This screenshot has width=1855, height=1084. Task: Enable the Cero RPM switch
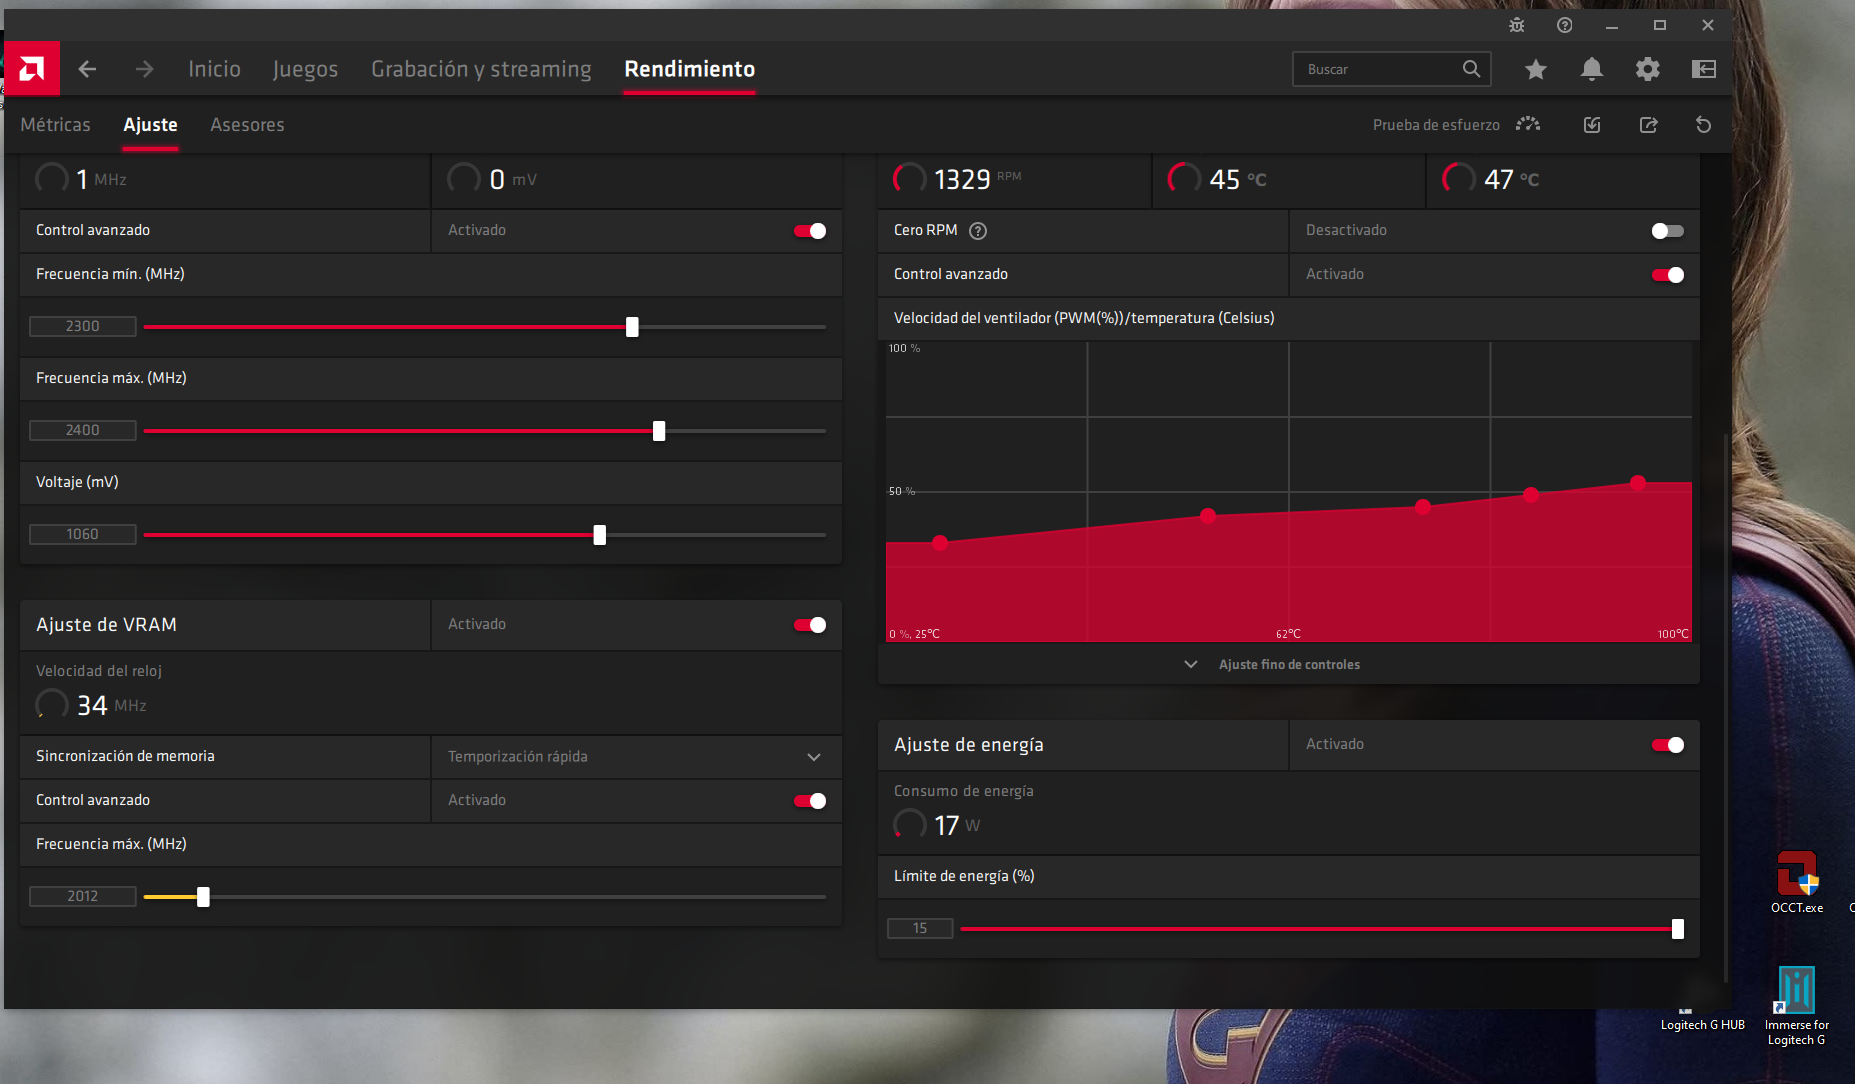click(1668, 231)
